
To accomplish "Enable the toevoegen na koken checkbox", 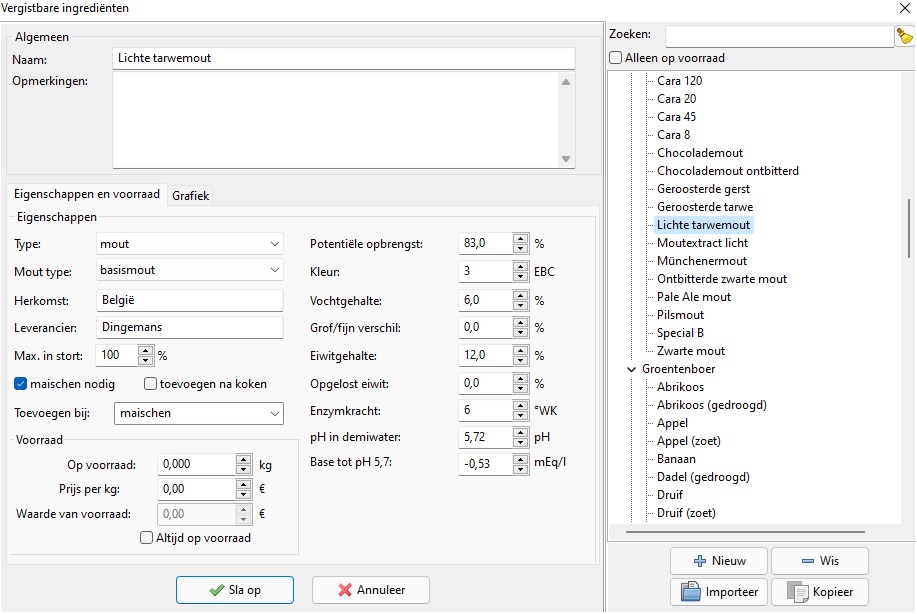I will [x=151, y=384].
